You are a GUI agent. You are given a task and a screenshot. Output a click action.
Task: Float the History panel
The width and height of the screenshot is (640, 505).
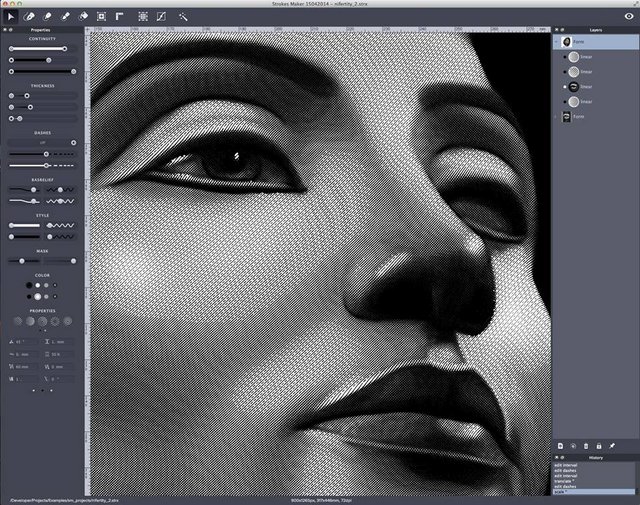[x=562, y=458]
